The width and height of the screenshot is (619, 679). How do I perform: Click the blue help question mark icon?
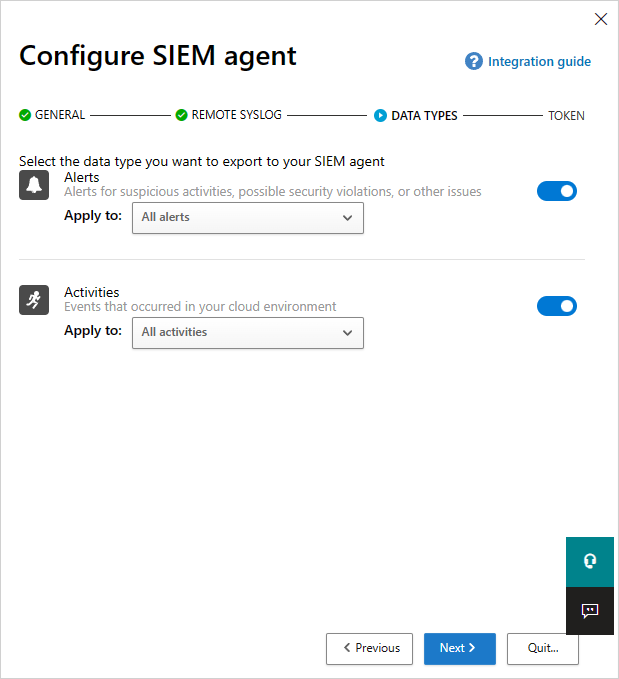[474, 62]
